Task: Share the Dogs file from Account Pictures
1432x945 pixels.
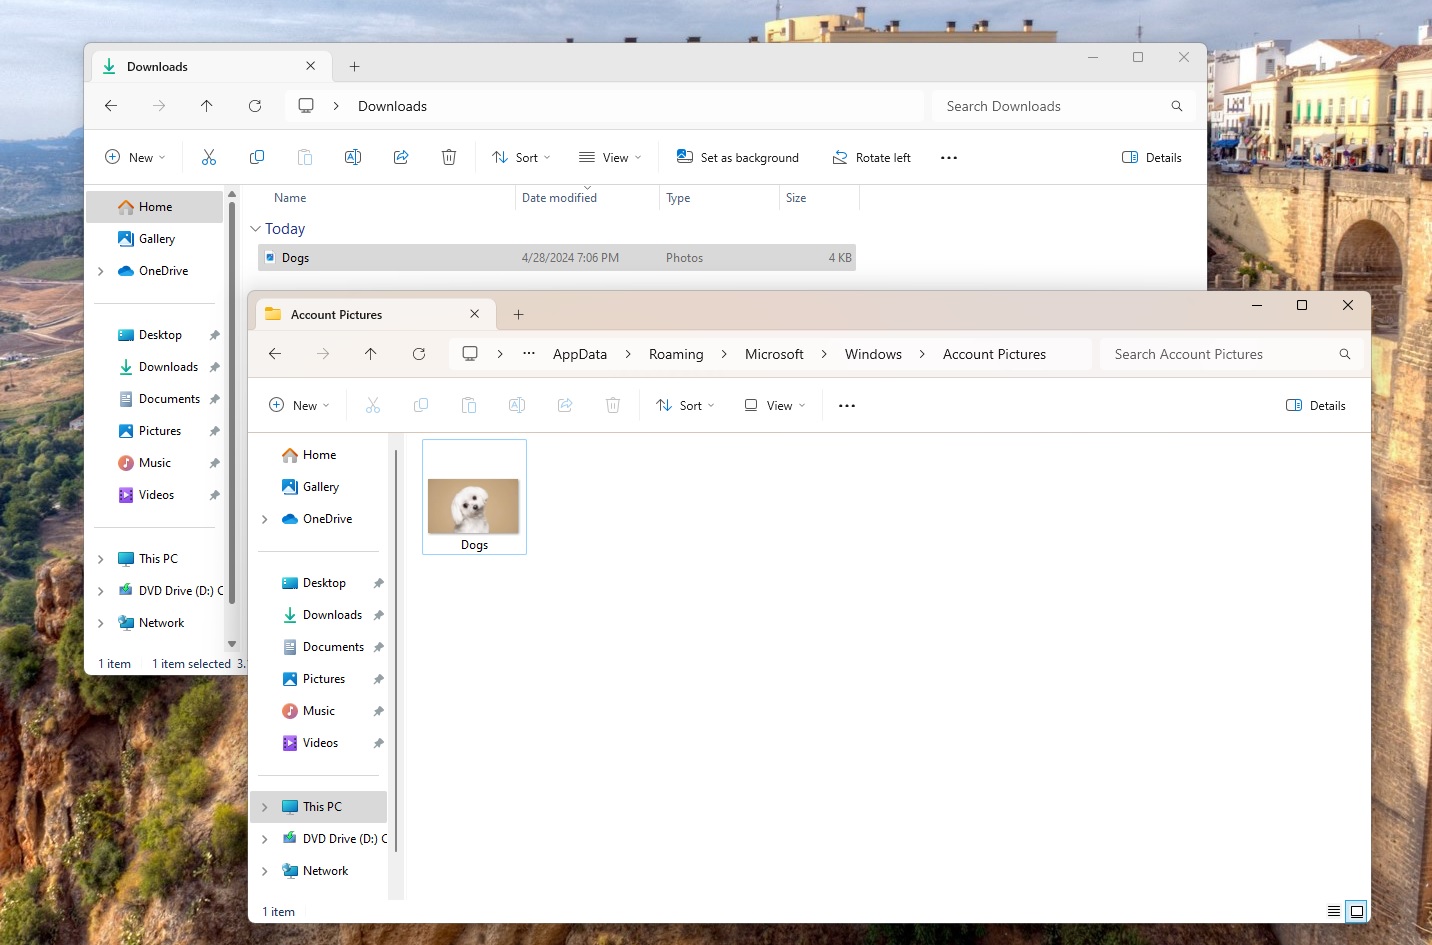Action: point(564,405)
